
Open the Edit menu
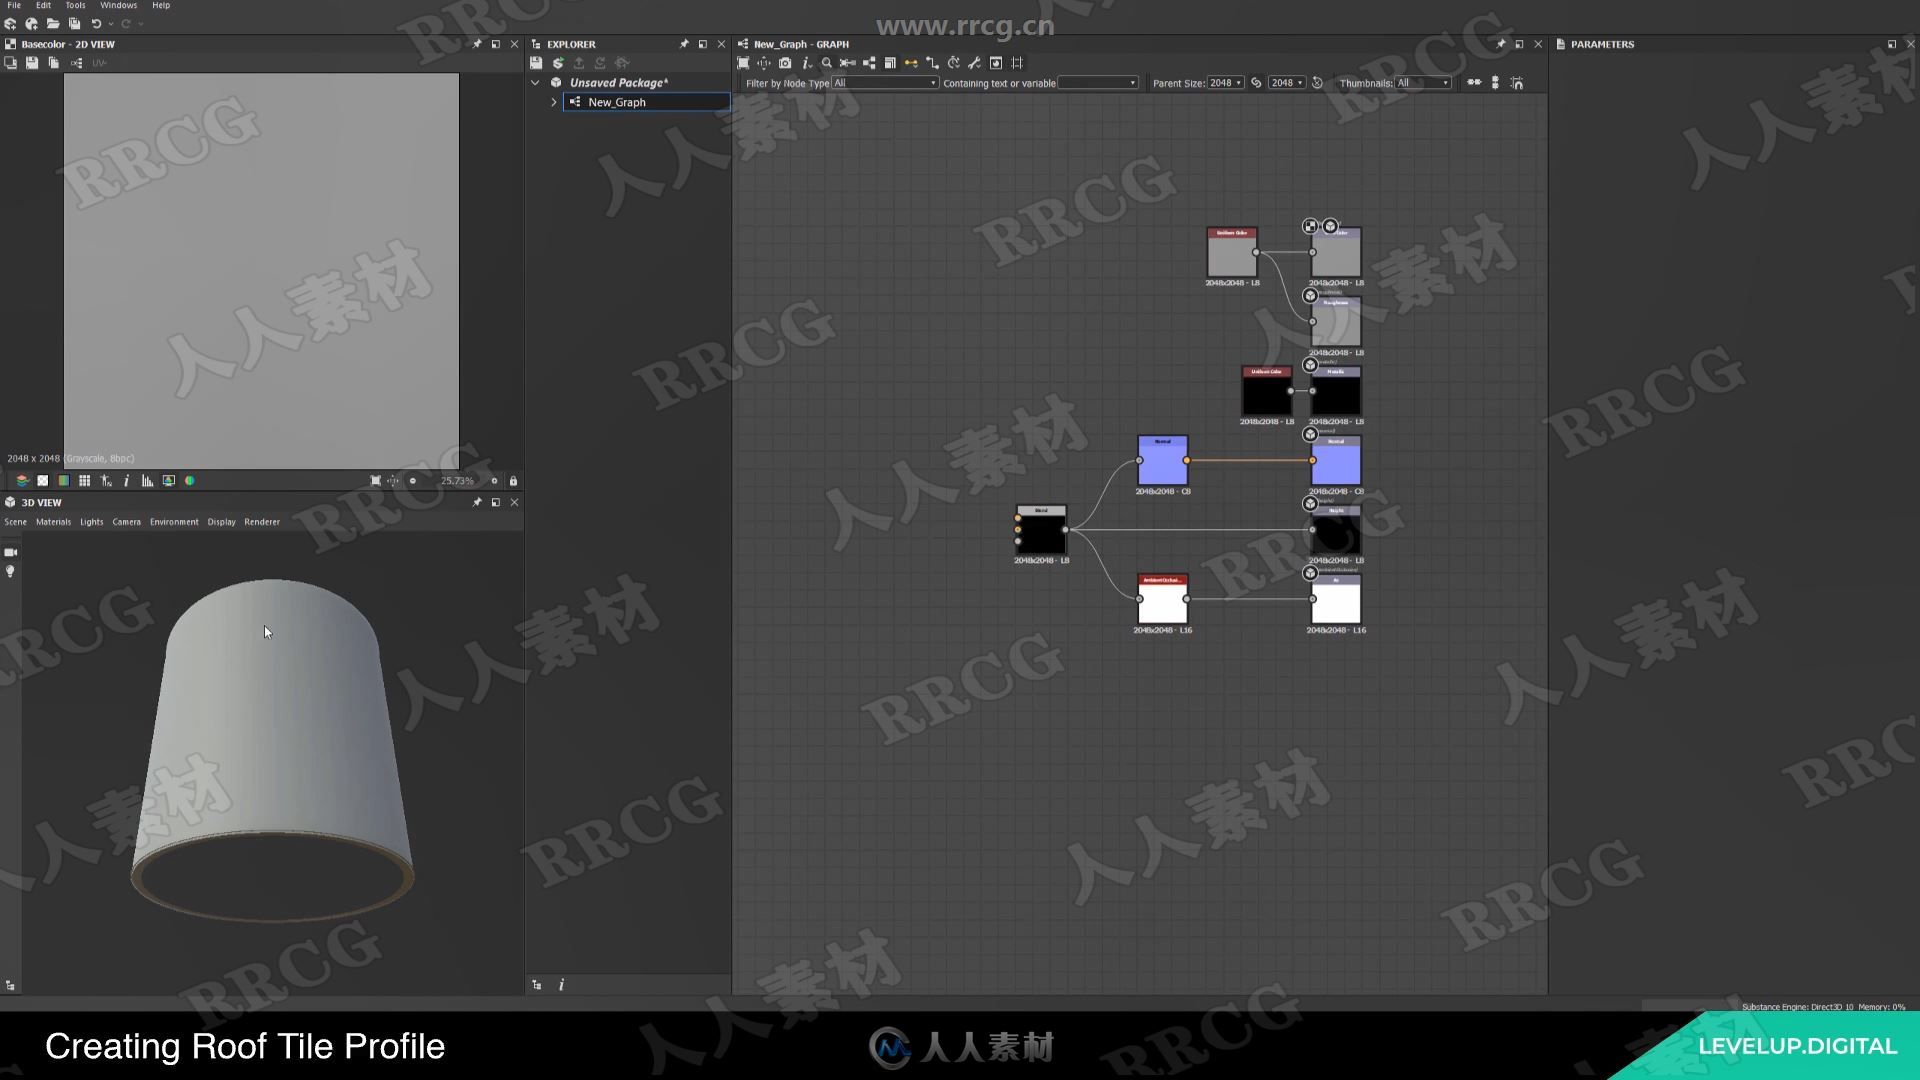[43, 5]
